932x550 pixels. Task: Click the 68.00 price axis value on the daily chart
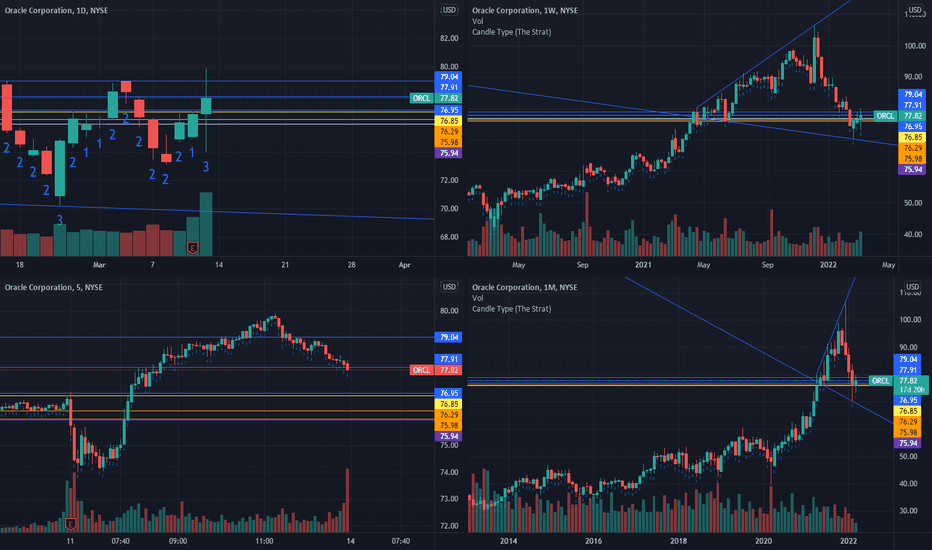[449, 237]
